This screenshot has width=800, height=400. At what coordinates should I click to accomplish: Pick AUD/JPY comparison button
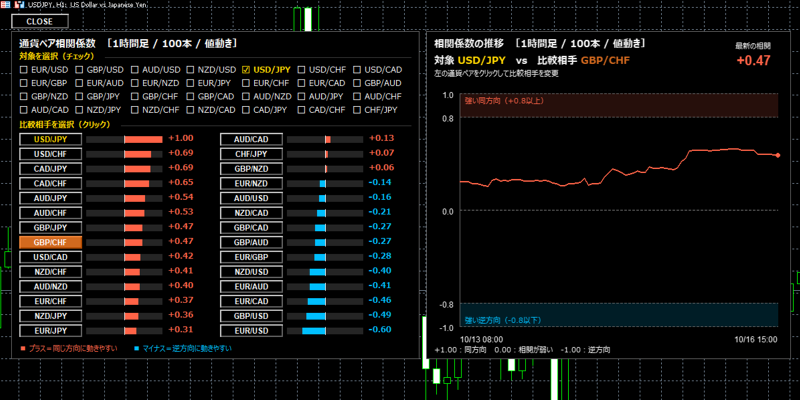[51, 198]
